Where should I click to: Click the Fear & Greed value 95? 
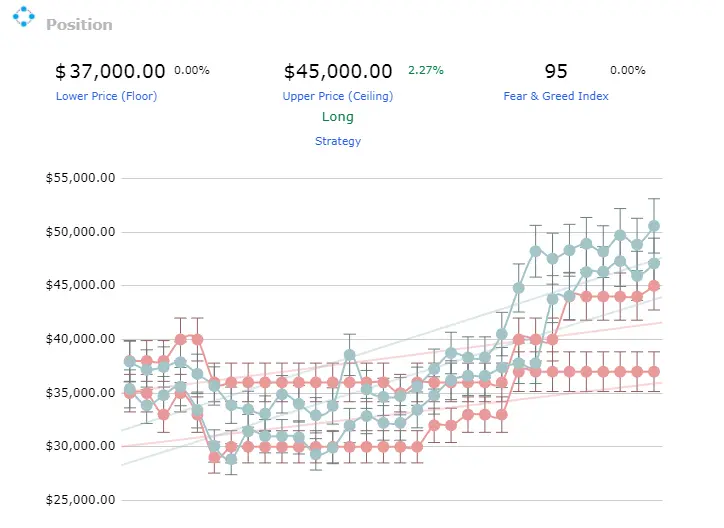(x=555, y=72)
